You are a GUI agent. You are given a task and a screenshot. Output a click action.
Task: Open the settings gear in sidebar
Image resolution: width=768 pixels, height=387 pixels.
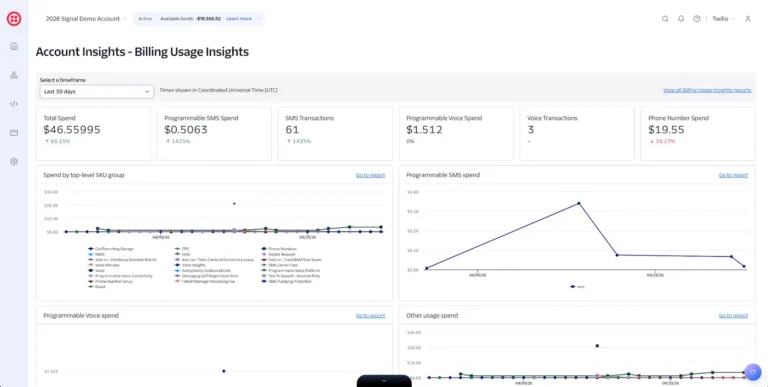[14, 162]
